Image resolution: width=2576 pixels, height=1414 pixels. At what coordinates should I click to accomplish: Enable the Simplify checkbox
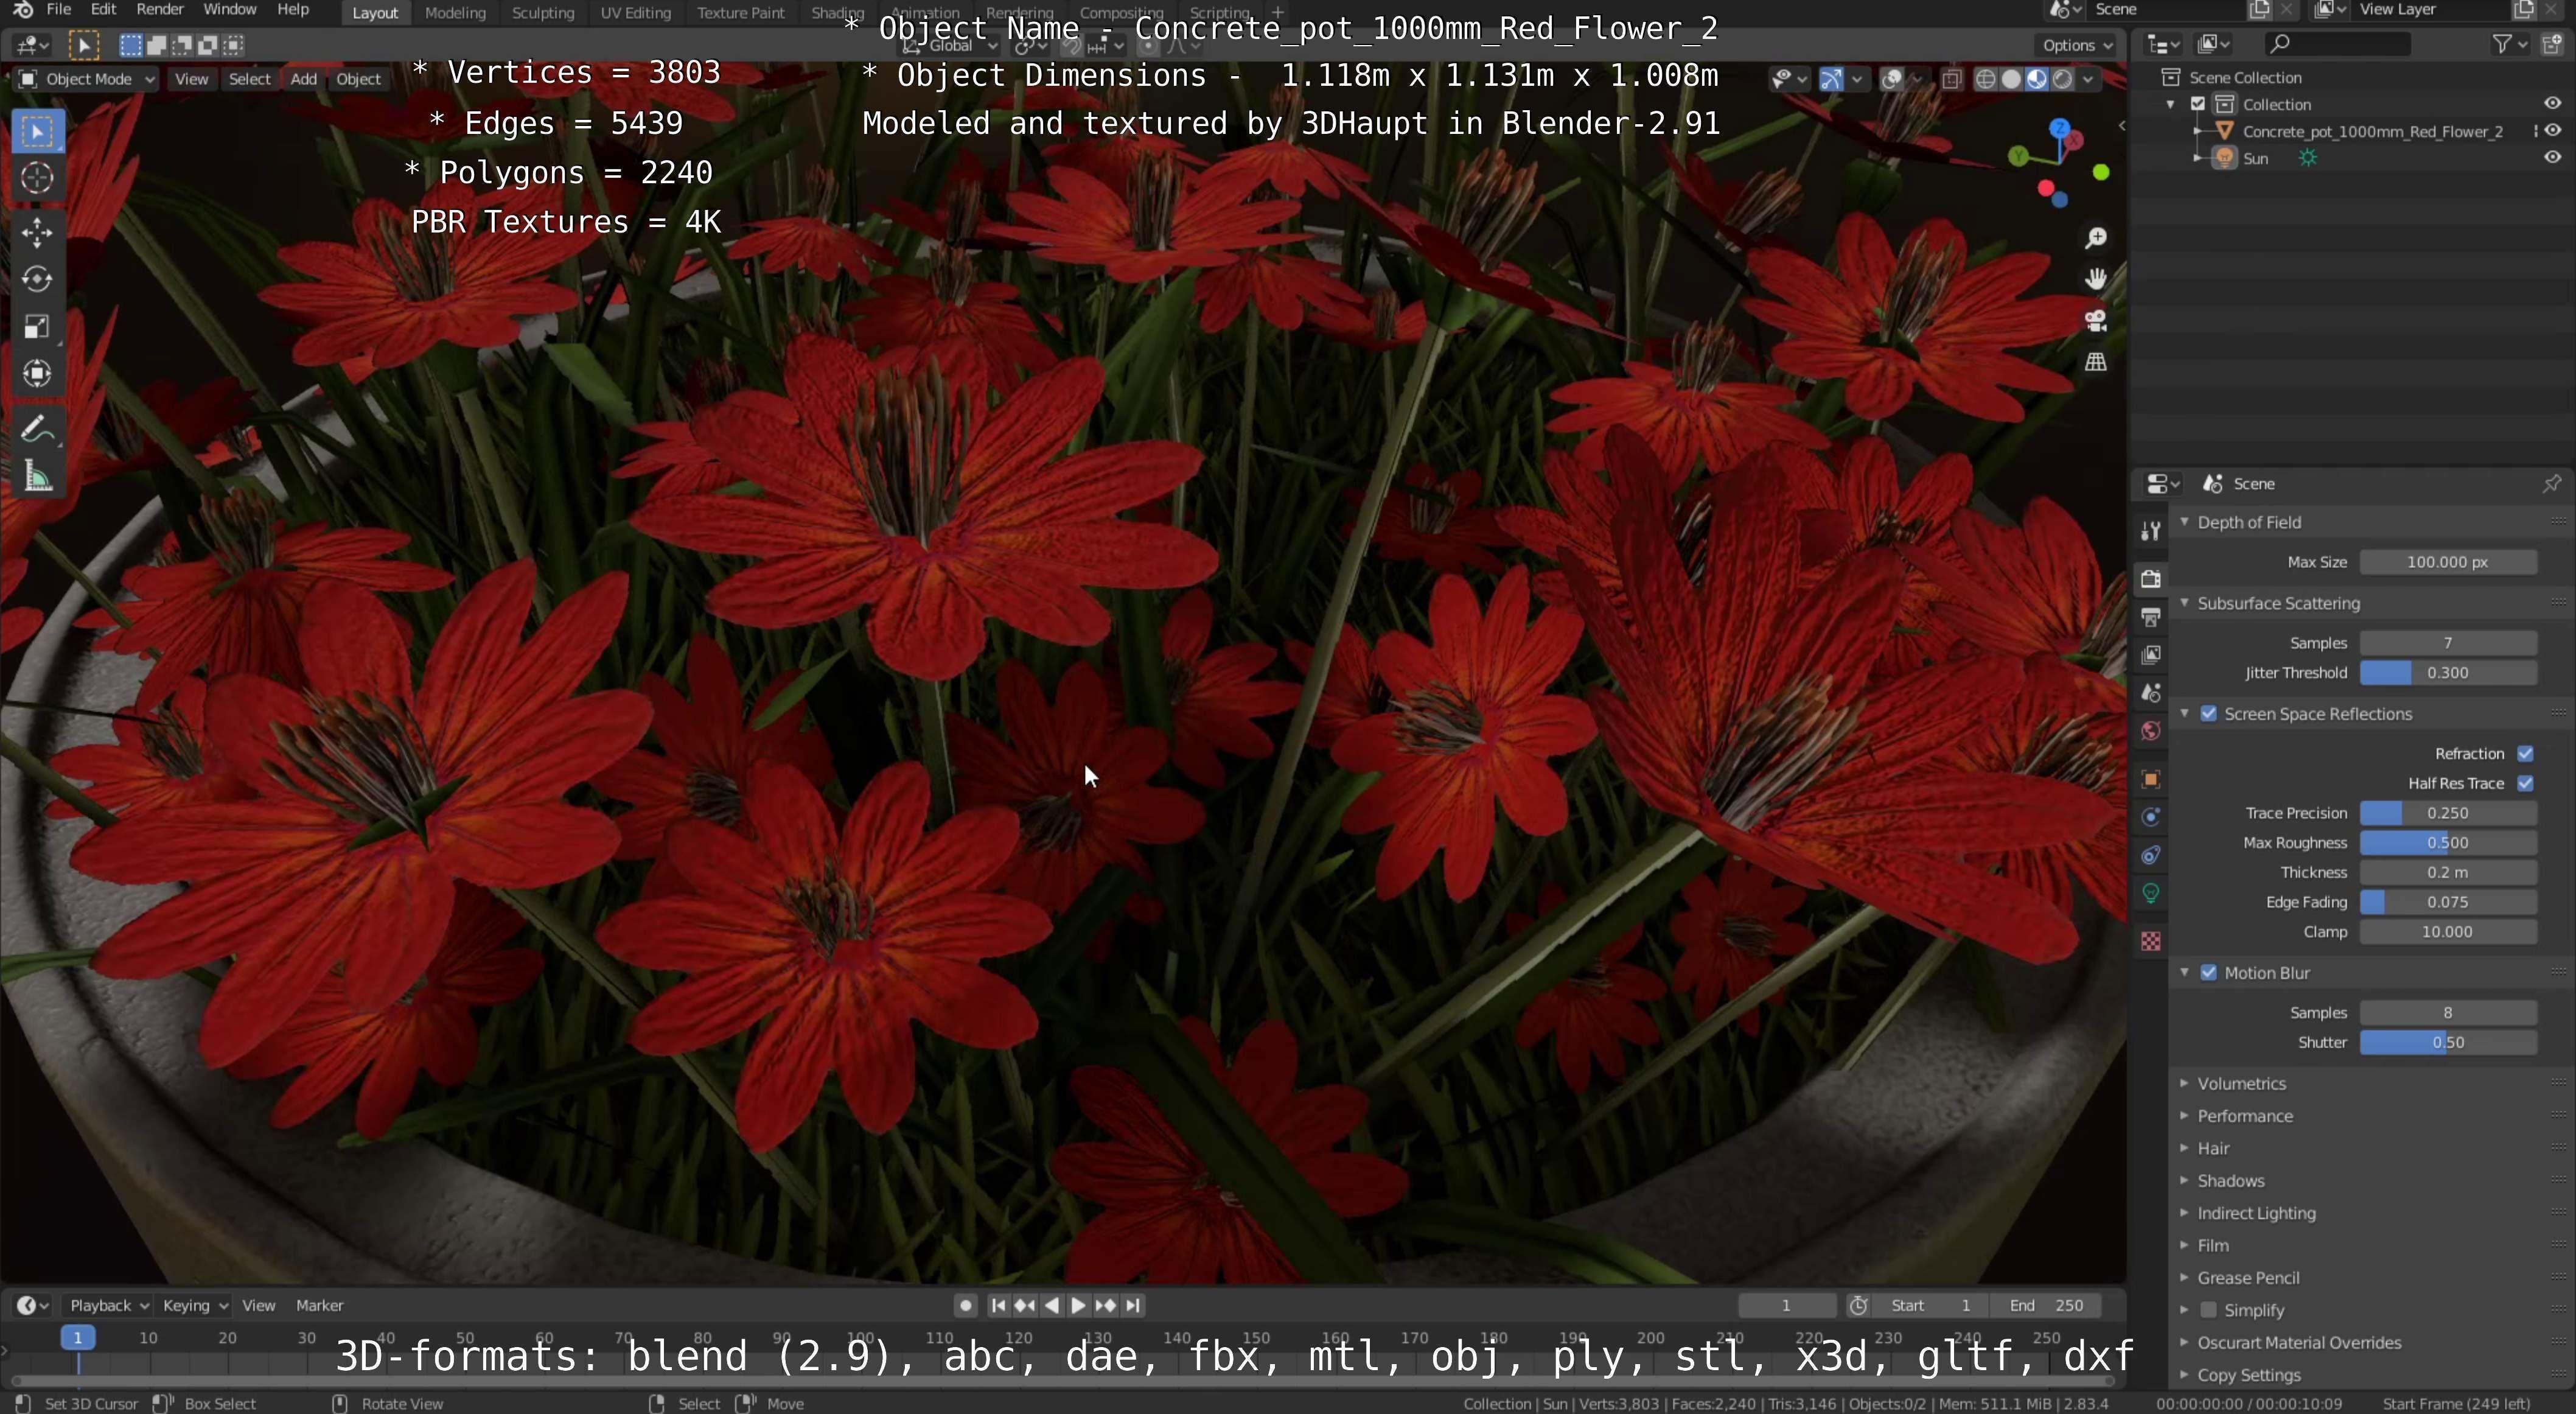tap(2208, 1310)
